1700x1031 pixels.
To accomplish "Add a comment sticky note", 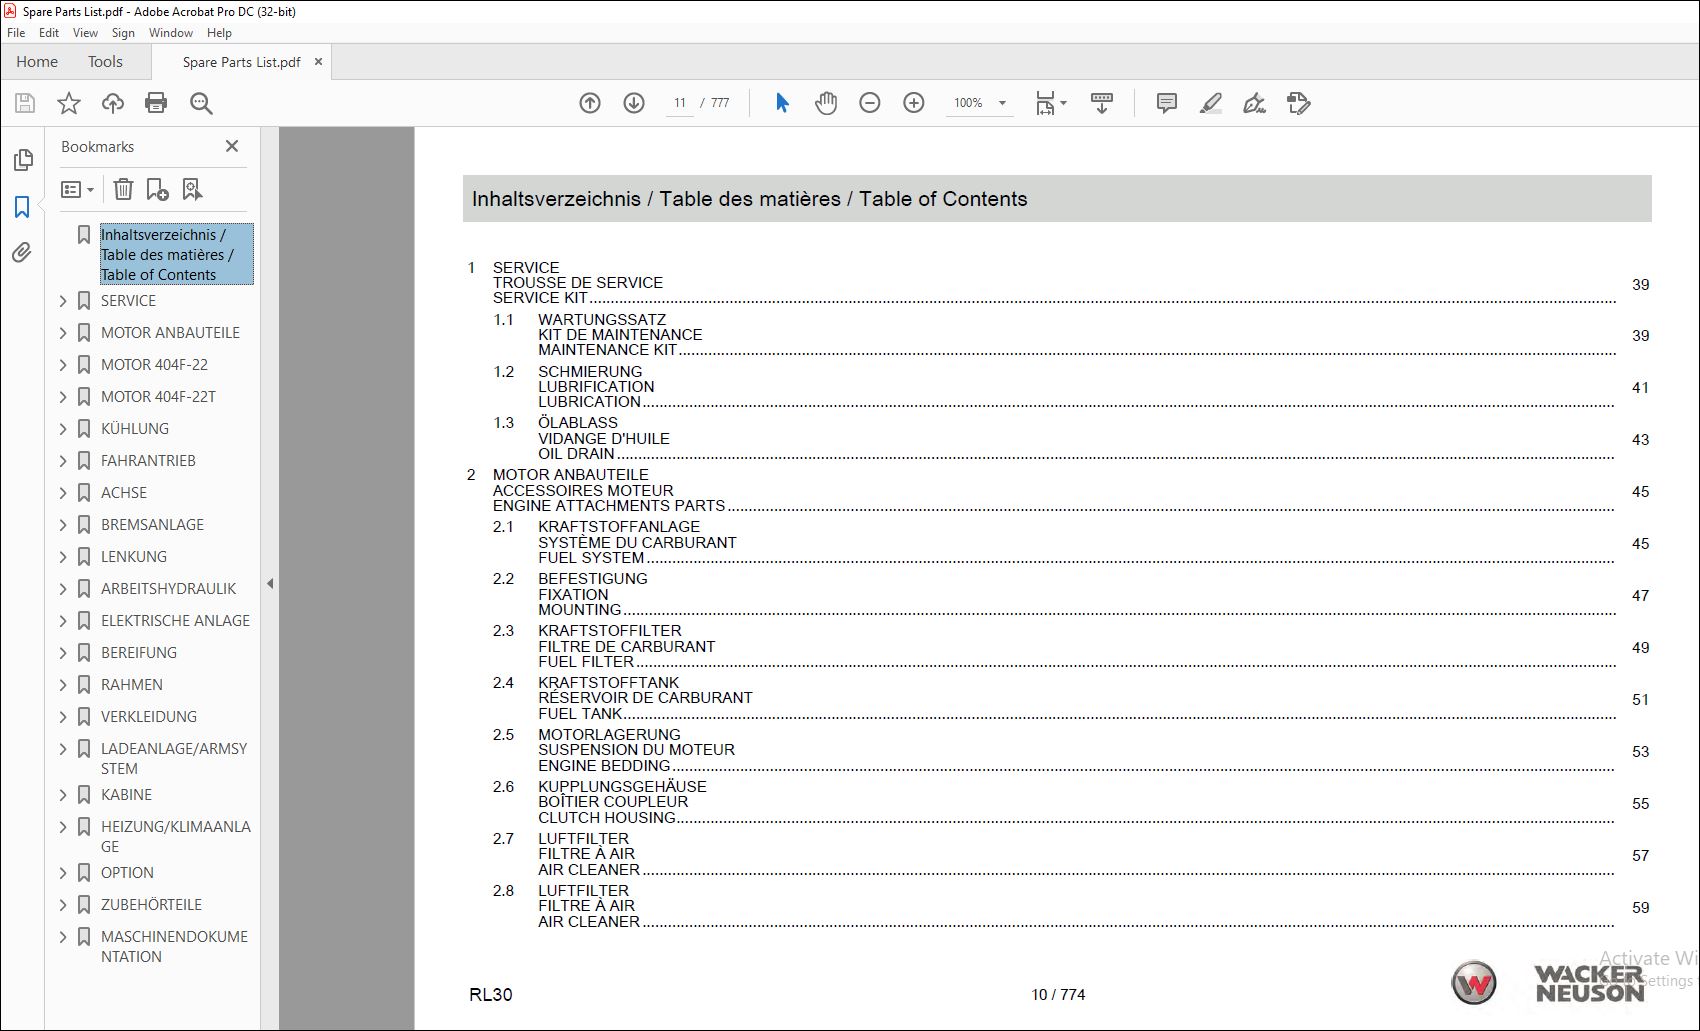I will tap(1166, 103).
